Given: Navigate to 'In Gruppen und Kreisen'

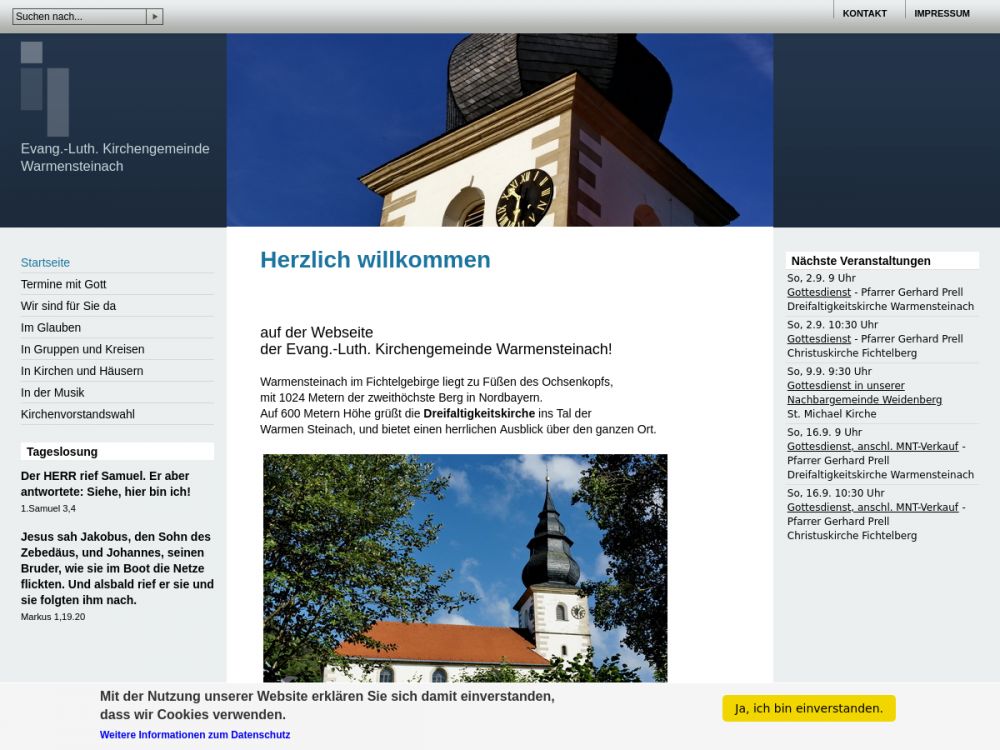Looking at the screenshot, I should 82,349.
